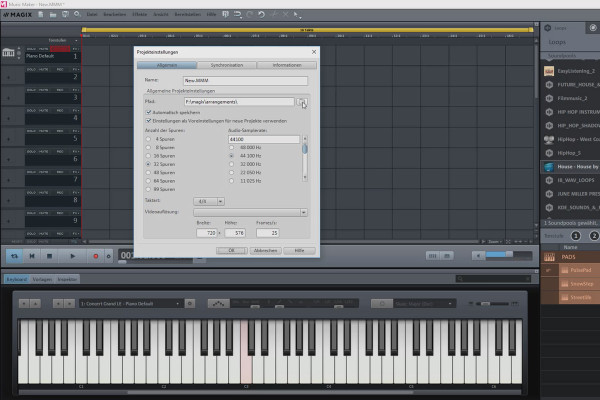Open the Datei menu
This screenshot has height=400, width=600.
92,15
